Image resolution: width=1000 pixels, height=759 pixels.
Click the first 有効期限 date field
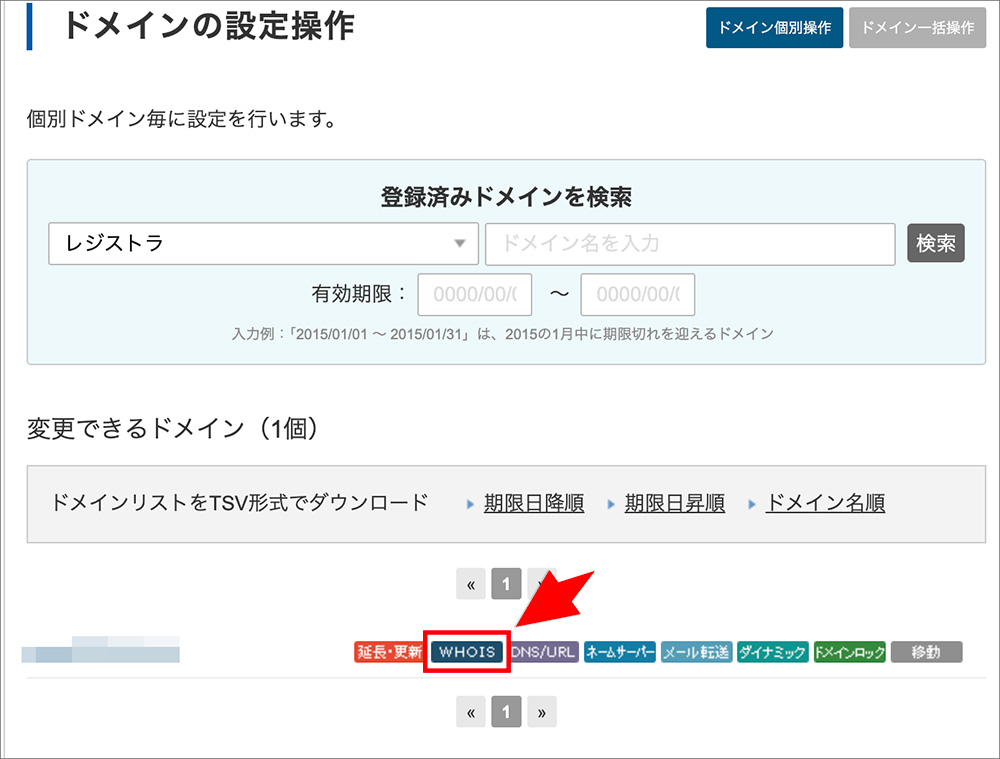pyautogui.click(x=475, y=294)
